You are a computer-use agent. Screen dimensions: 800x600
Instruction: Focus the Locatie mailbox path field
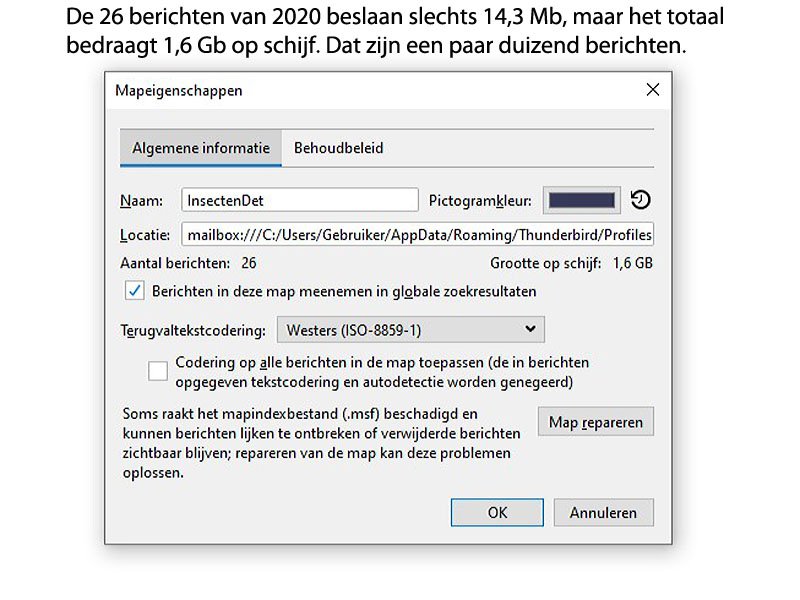point(418,236)
